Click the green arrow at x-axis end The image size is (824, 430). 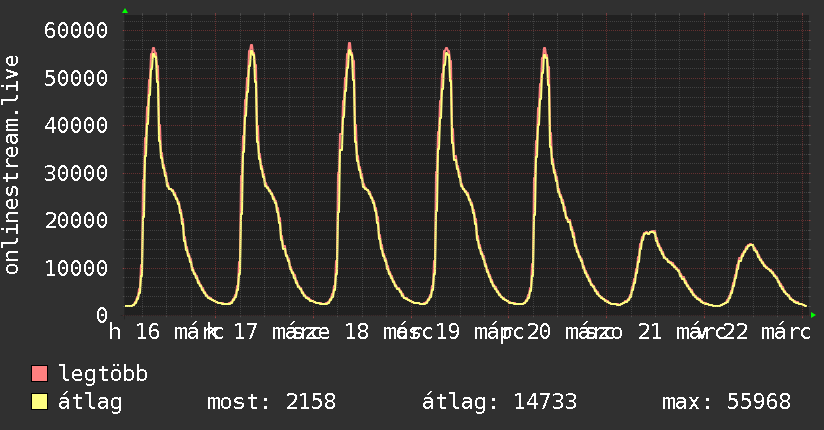[813, 315]
